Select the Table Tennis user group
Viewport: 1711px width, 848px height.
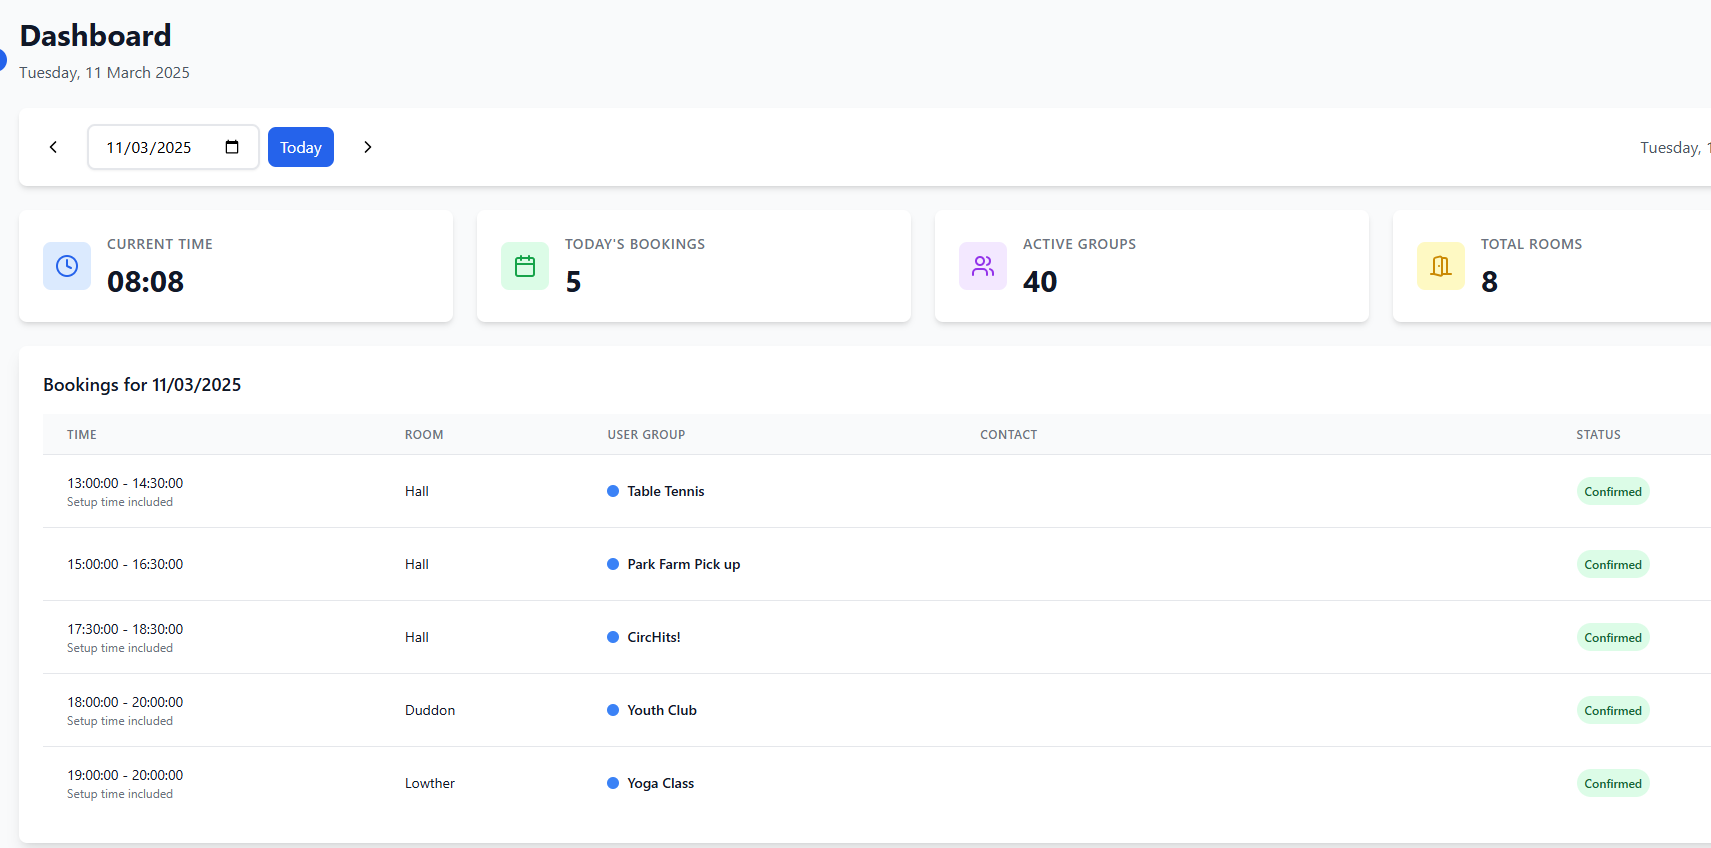pos(666,491)
